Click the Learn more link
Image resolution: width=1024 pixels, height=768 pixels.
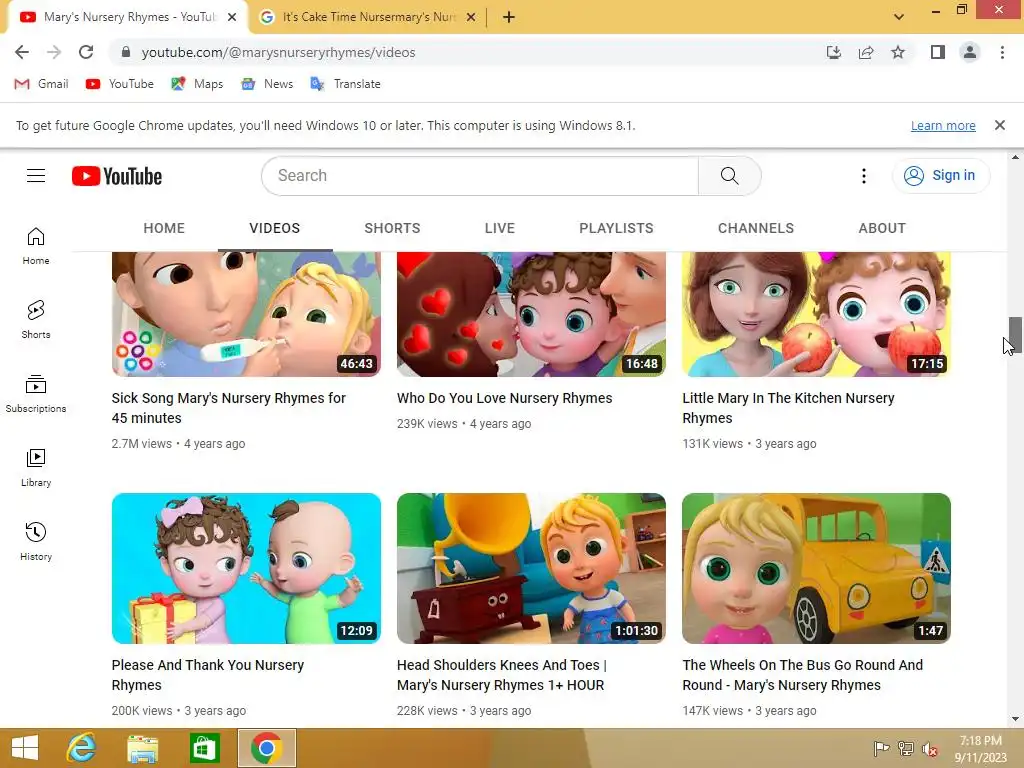[x=943, y=125]
